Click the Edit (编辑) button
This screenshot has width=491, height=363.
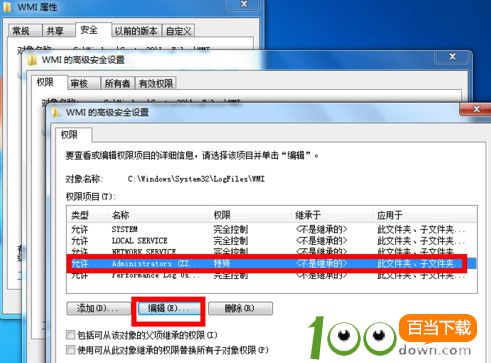(x=168, y=308)
